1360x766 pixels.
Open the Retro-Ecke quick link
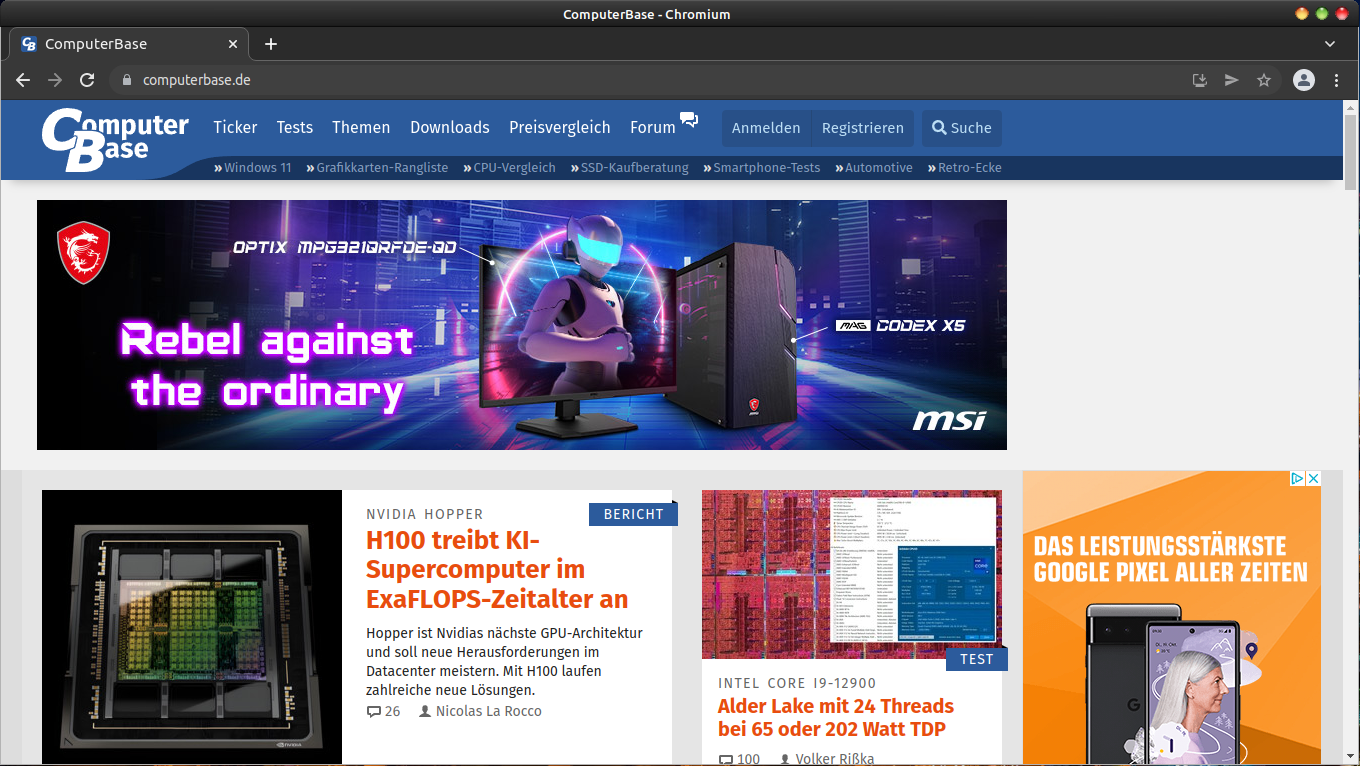coord(964,168)
